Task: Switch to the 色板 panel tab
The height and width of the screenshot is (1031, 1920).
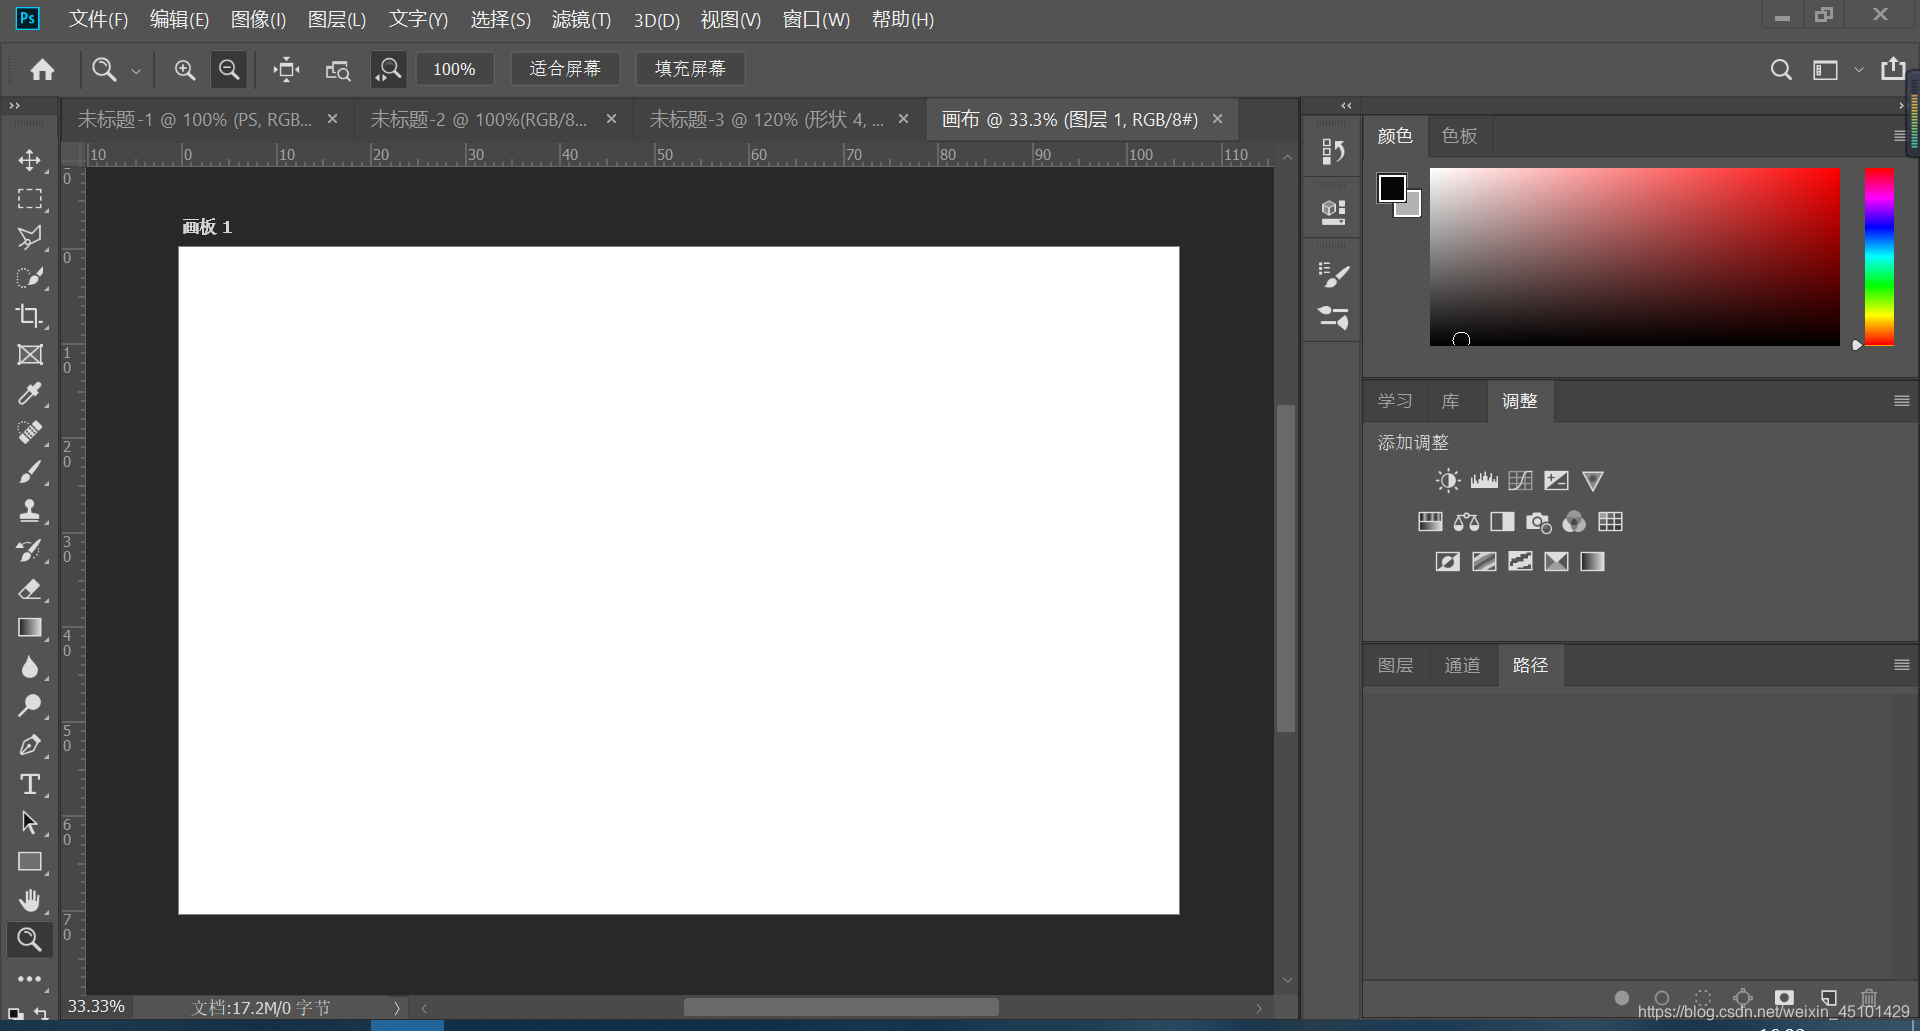Action: [x=1459, y=136]
